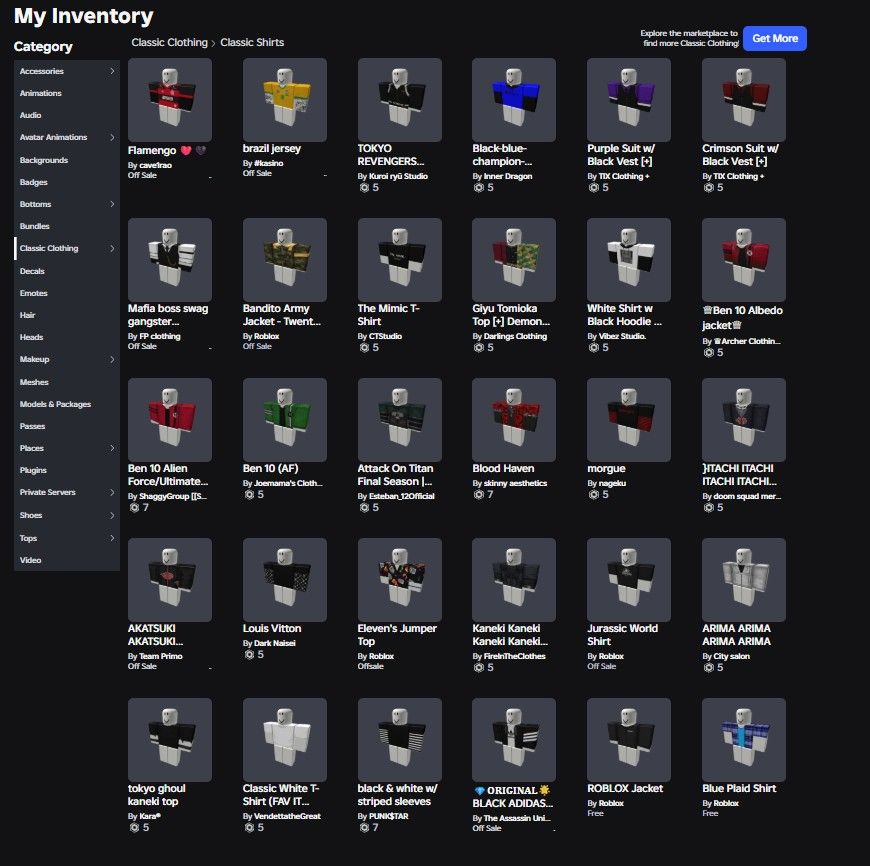View the ARIMA ARIMA shirt thumbnail
This screenshot has height=866, width=870.
click(743, 580)
